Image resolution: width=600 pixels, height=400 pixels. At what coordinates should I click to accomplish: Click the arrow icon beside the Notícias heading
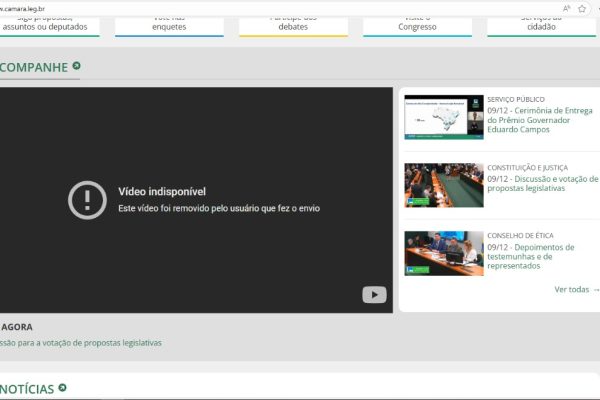point(63,388)
